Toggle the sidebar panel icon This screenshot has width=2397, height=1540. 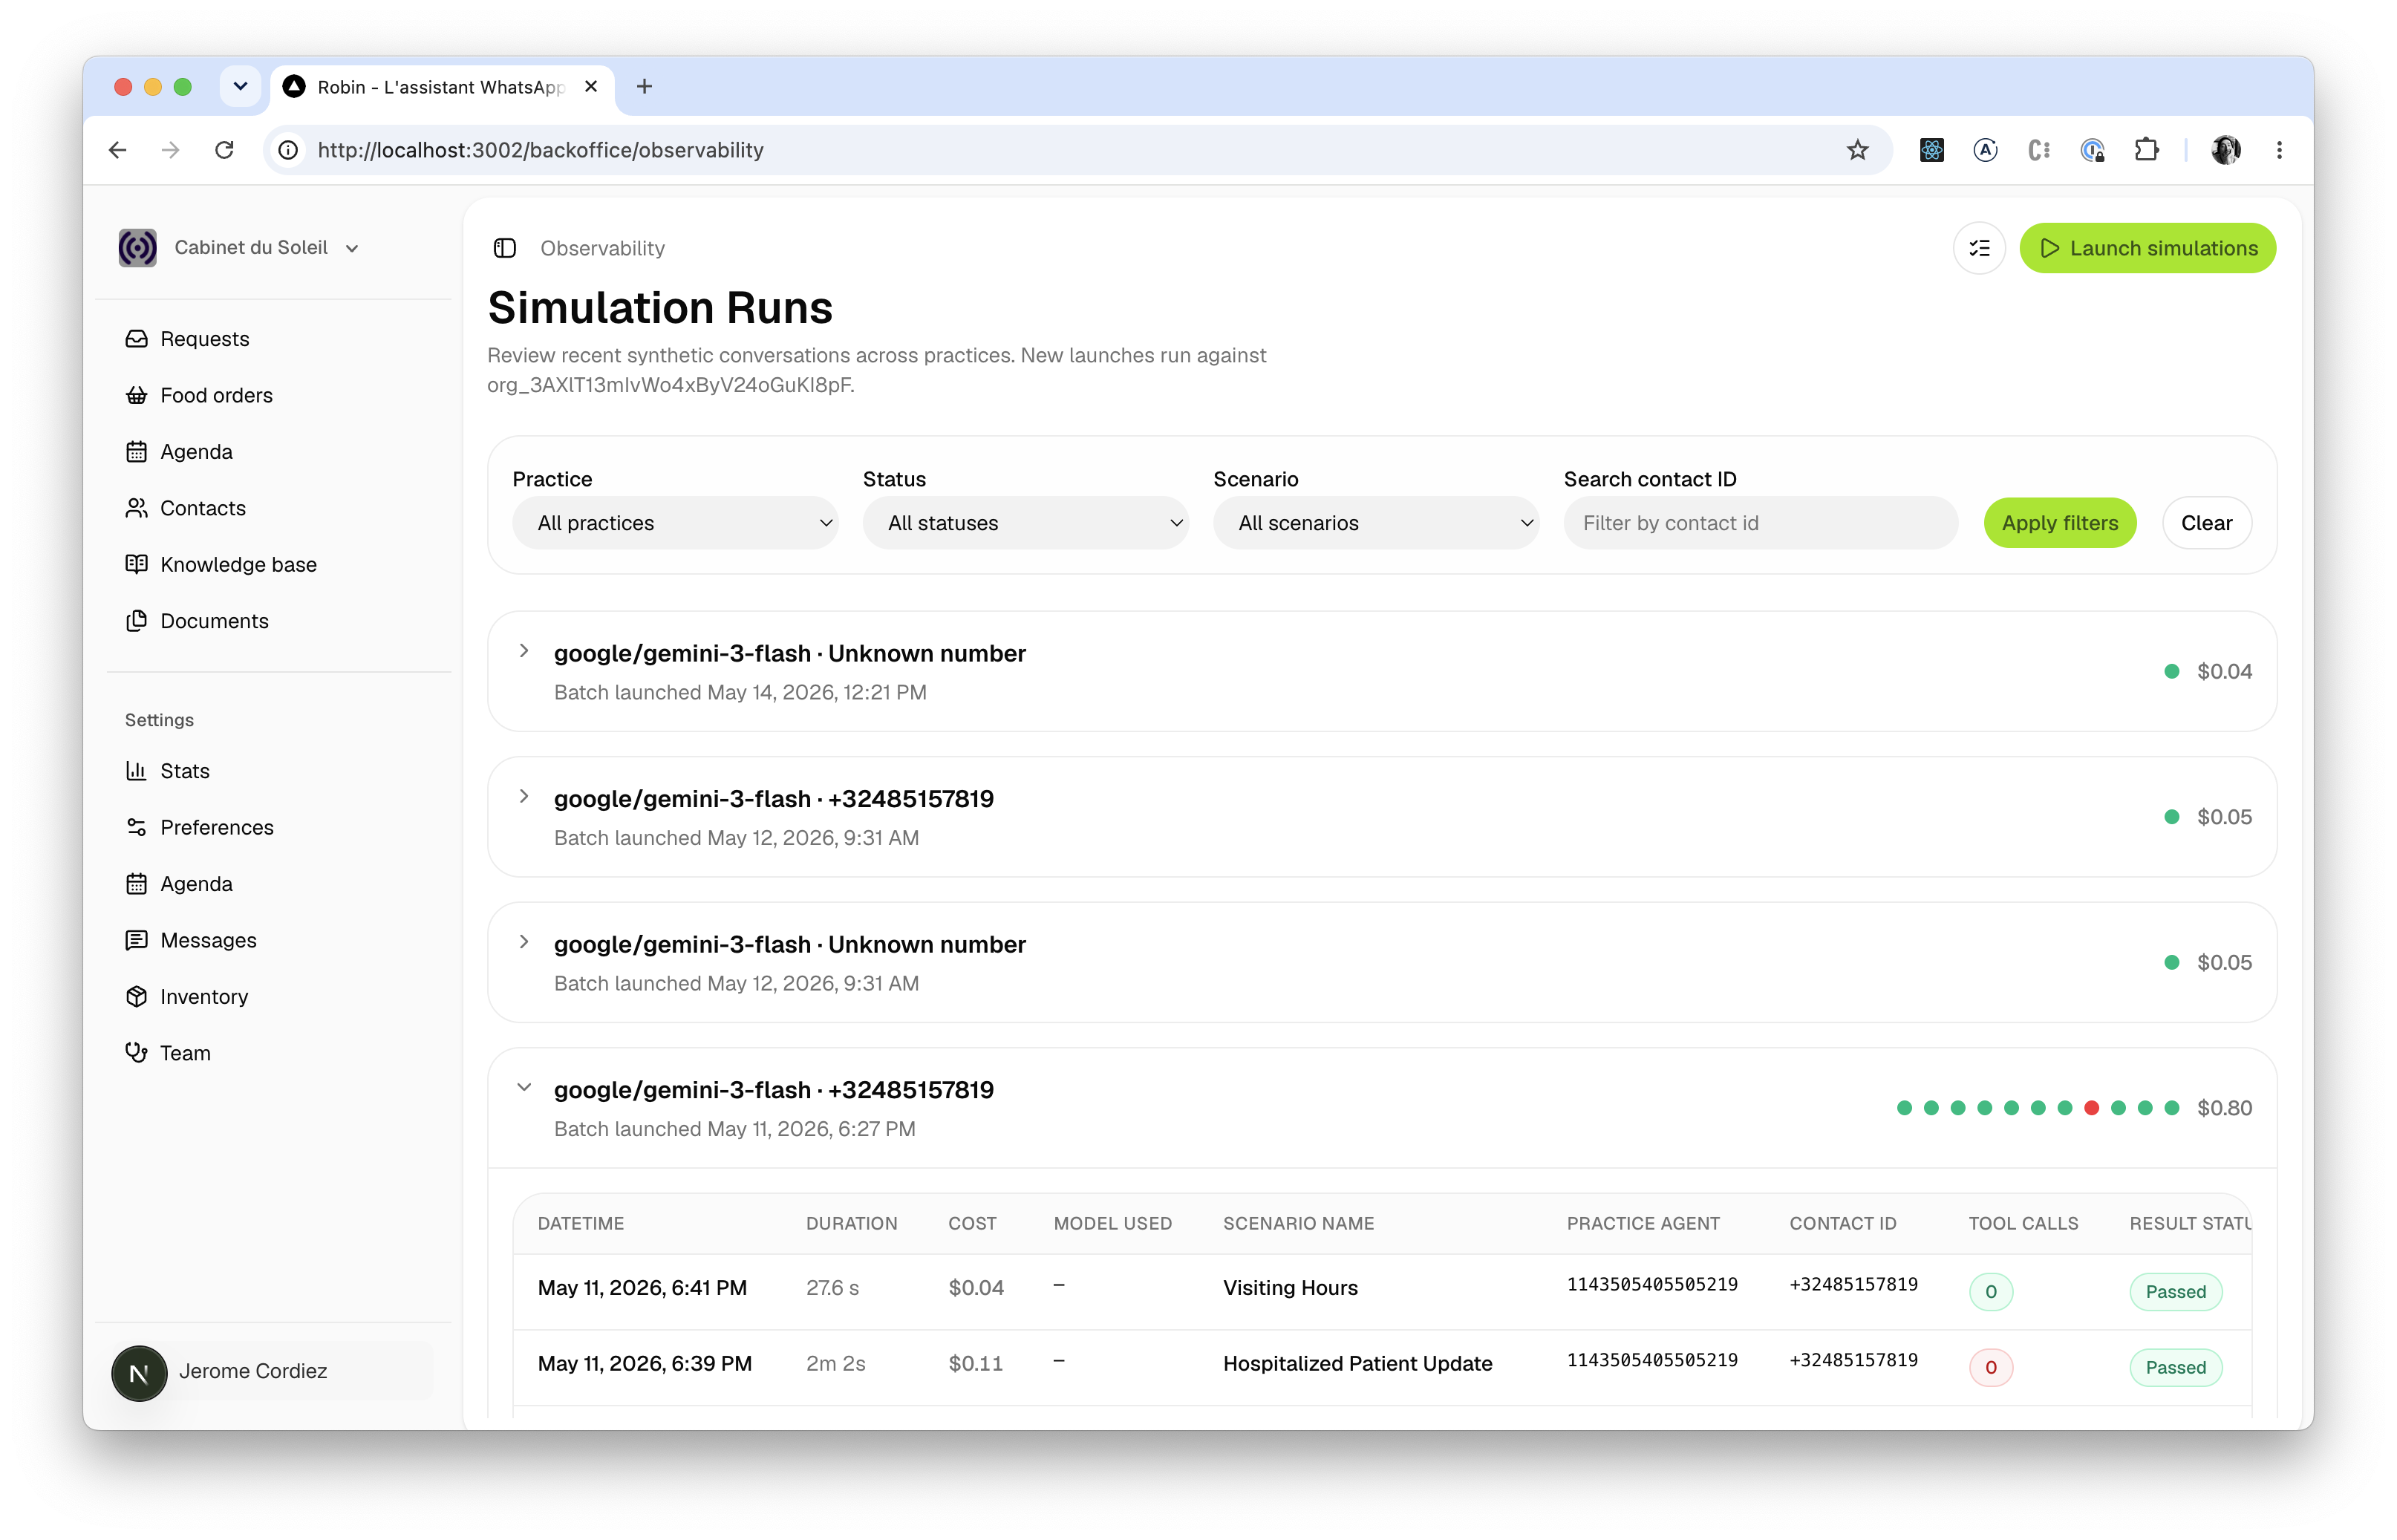505,248
